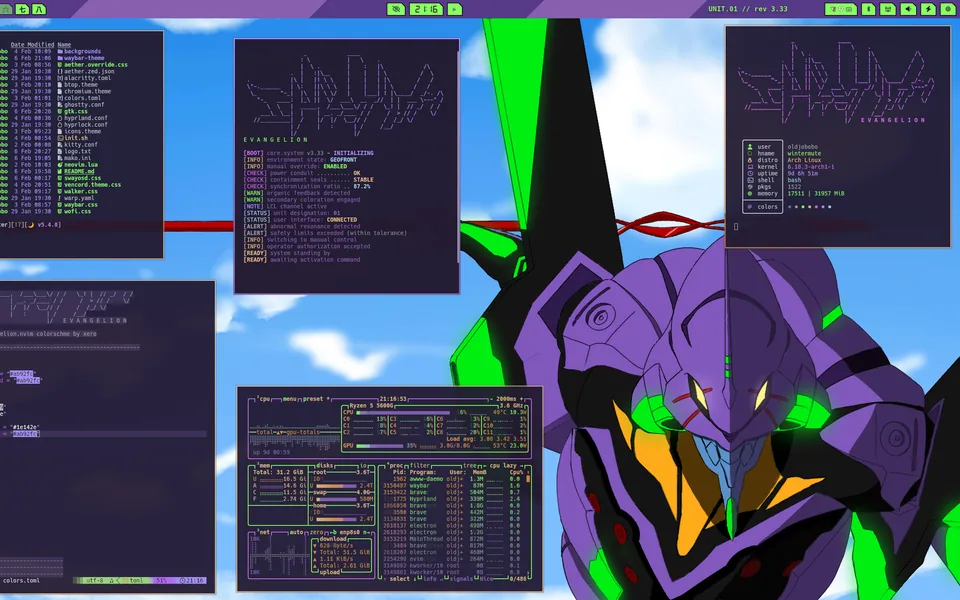Toggle btop net auto scaling
This screenshot has width=960, height=600.
click(297, 532)
